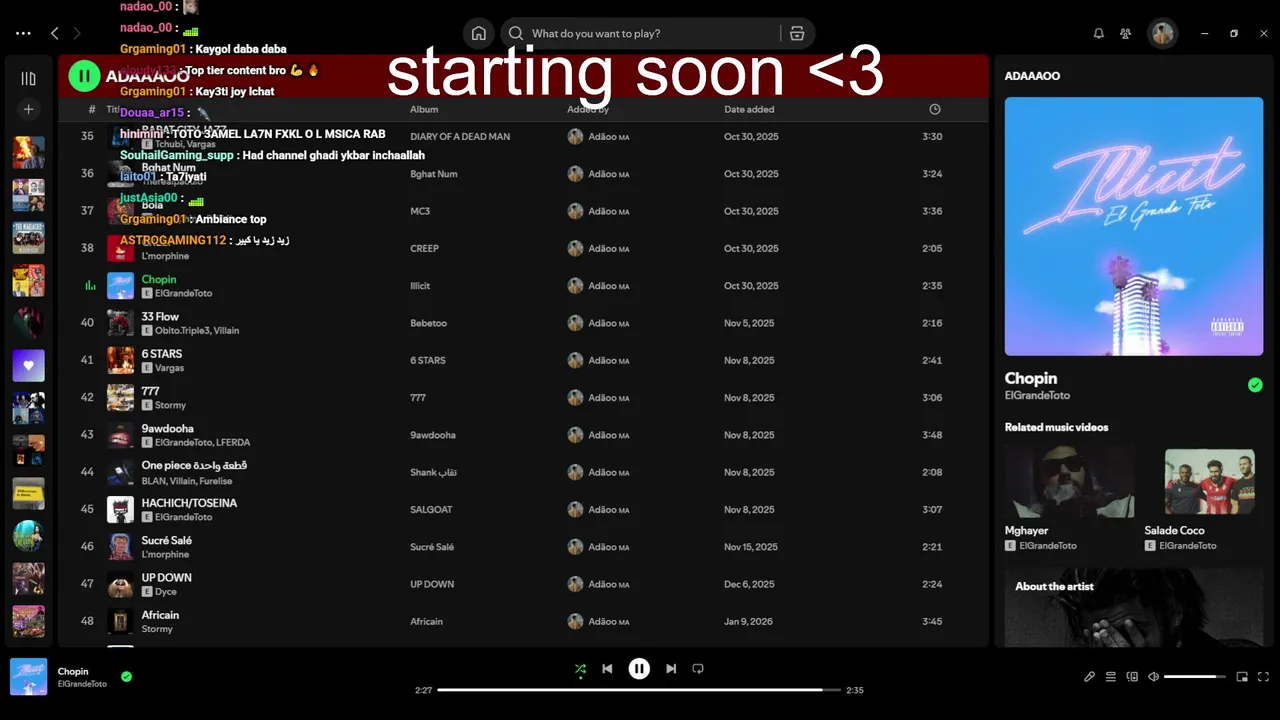The height and width of the screenshot is (720, 1280).
Task: Open the Friend Activity icon
Action: 1126,33
